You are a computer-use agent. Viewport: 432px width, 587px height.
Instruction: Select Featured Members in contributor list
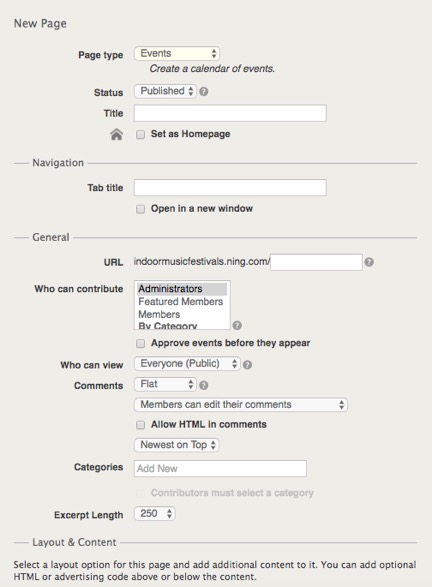(x=182, y=302)
